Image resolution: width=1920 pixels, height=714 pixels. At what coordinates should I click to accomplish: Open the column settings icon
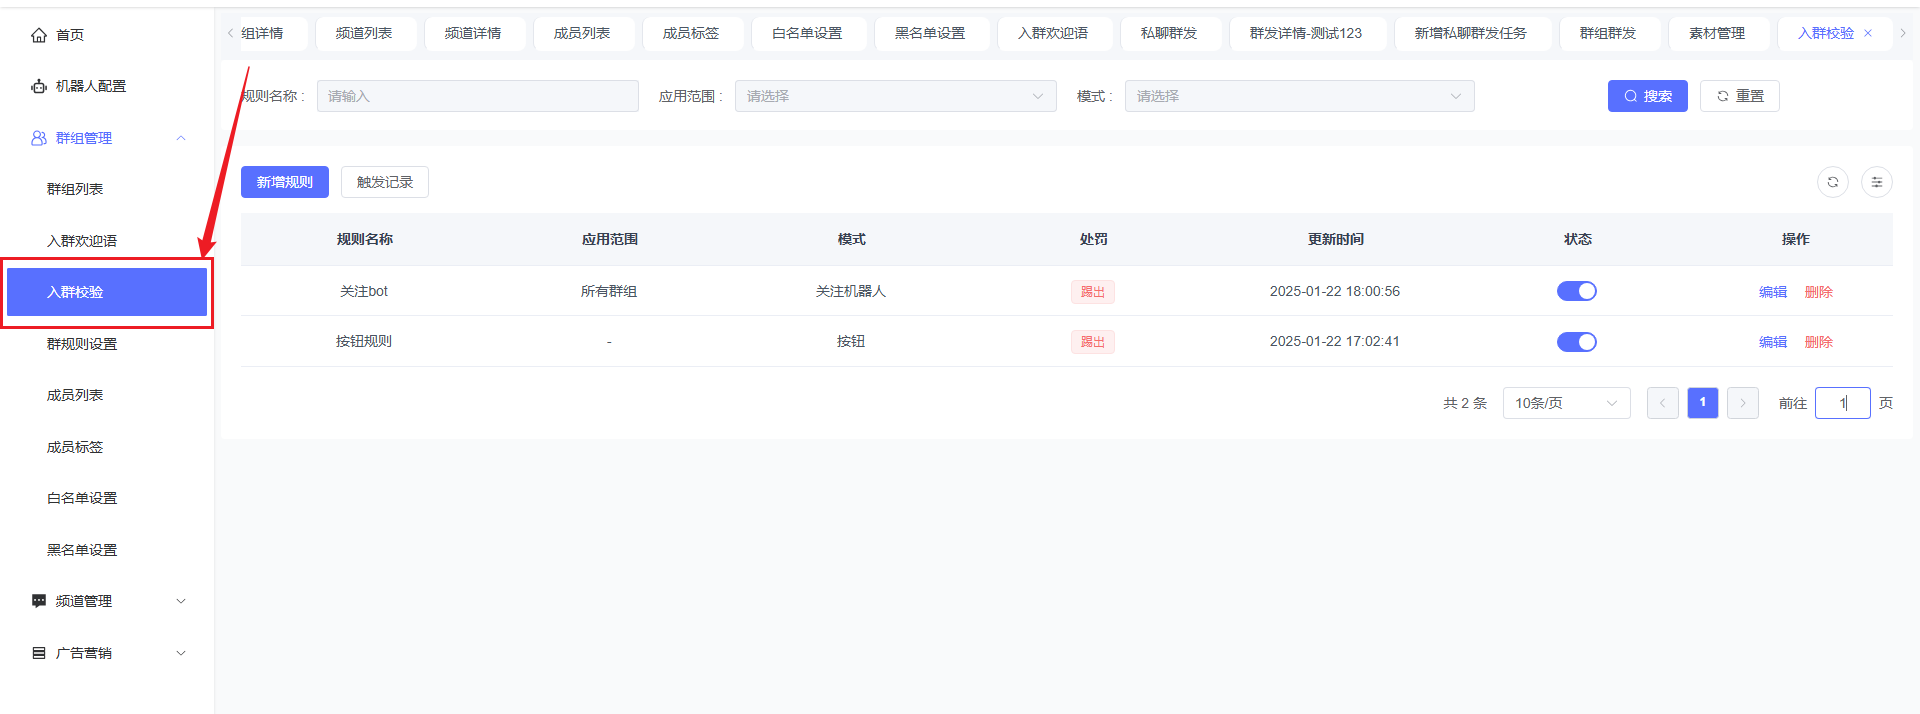click(1876, 182)
